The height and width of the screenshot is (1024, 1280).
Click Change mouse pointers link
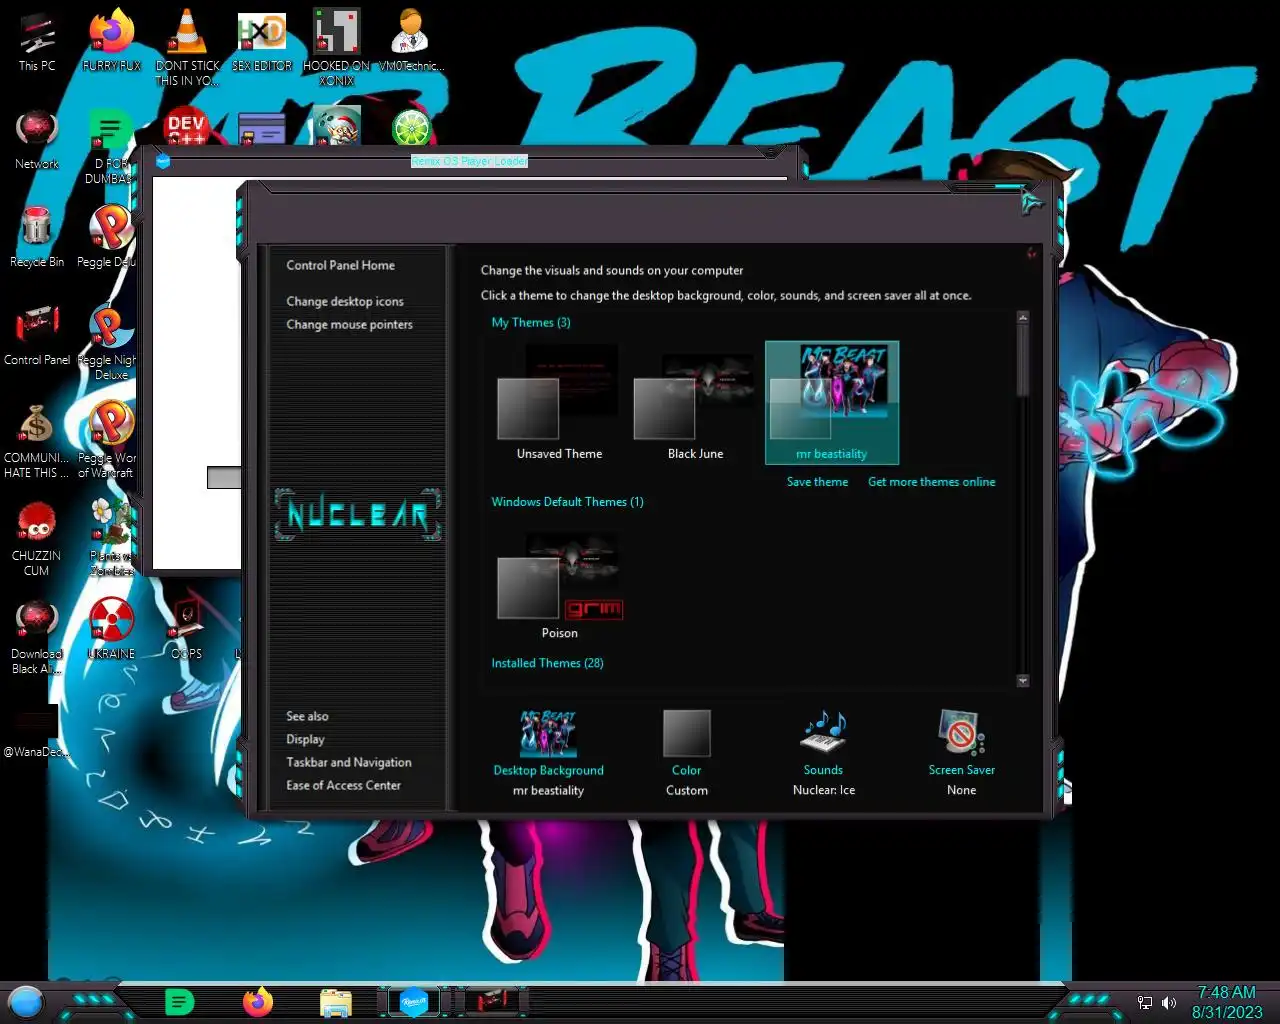[349, 324]
